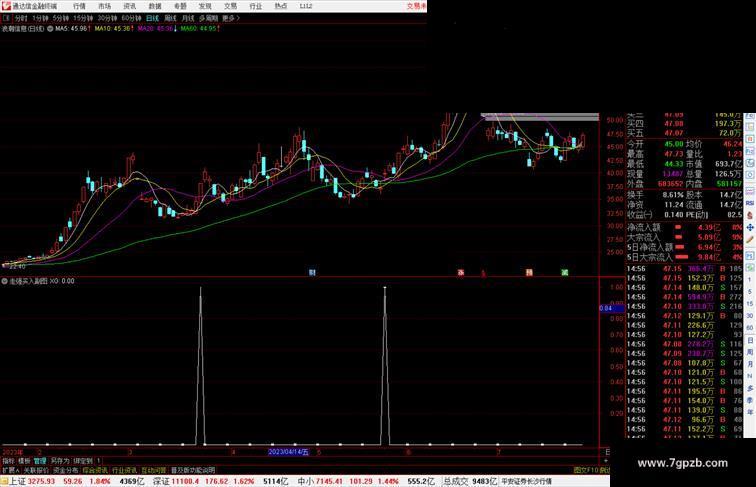Screen dimensions: 756x487
Task: Click the 净流入额 row in quote panel
Action: click(685, 227)
